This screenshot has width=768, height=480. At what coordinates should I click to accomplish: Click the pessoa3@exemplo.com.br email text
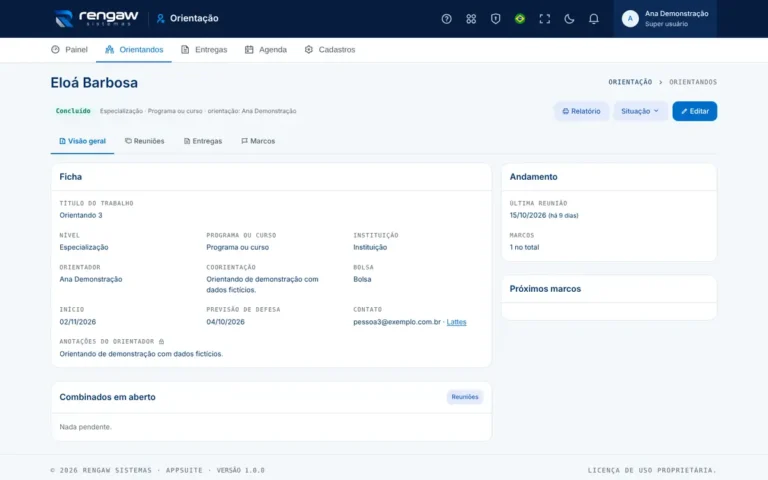(x=397, y=322)
